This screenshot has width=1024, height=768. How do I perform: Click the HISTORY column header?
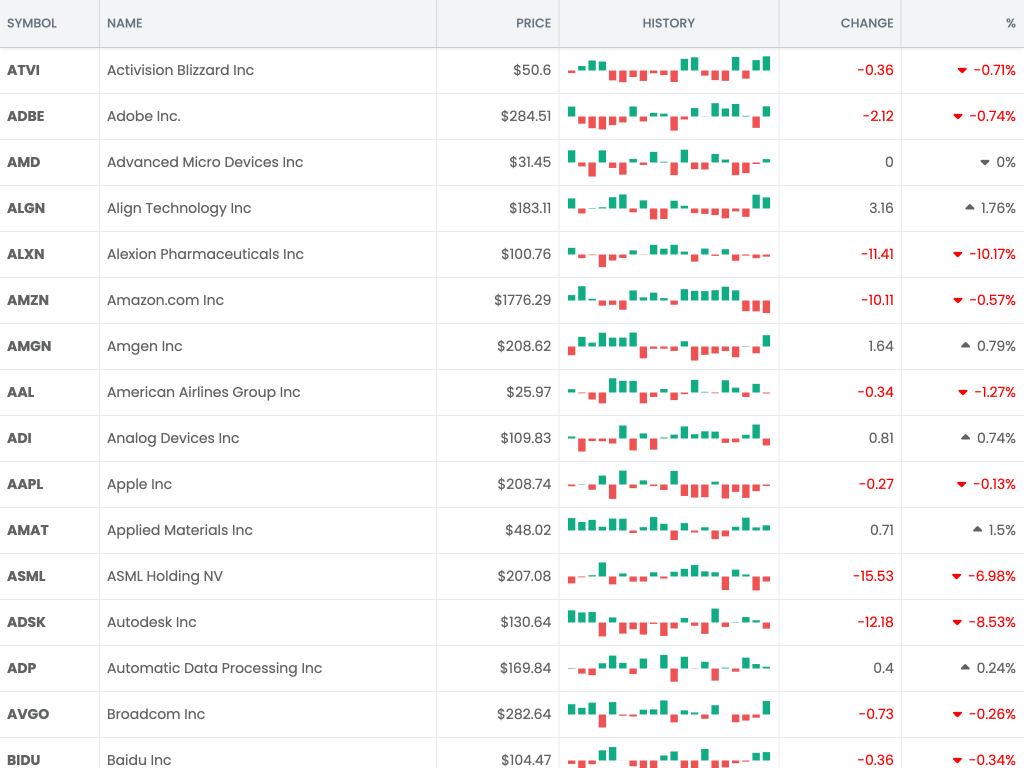668,24
